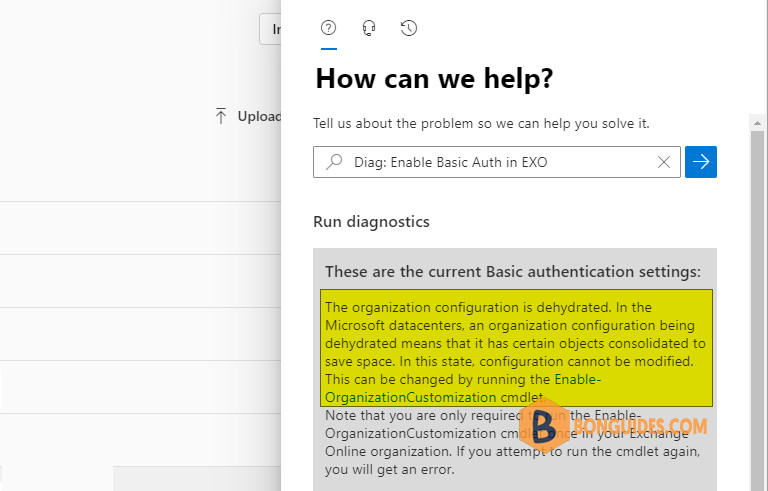The image size is (768, 491).
Task: Open the contact support headset tab
Action: [x=369, y=28]
